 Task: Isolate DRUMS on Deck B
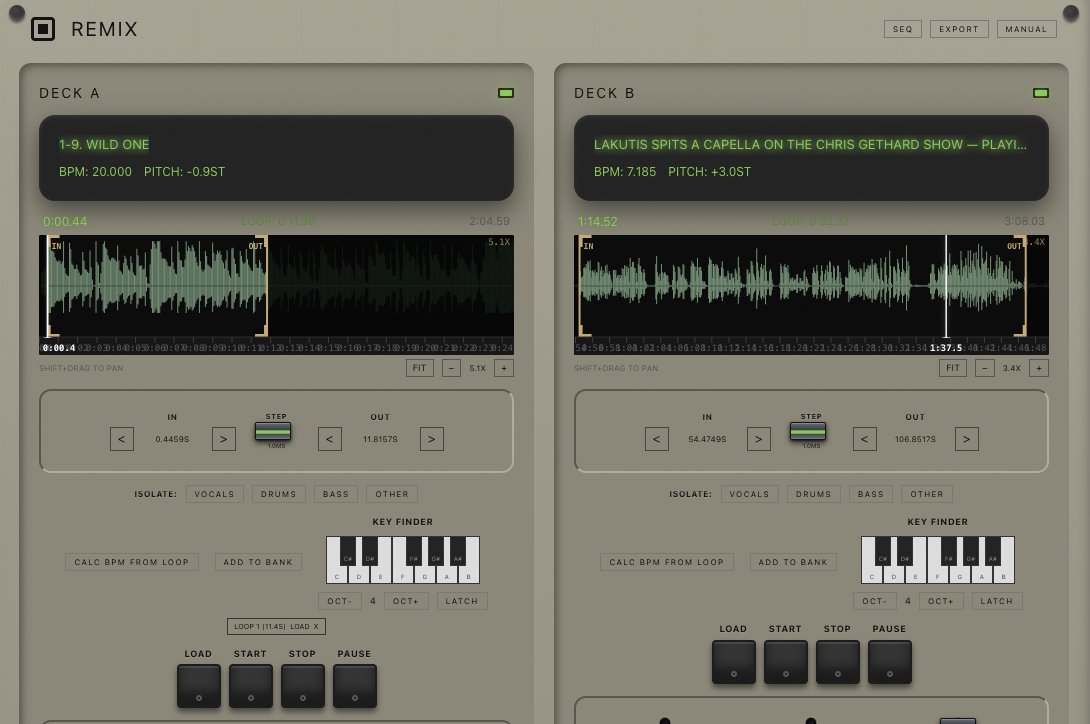tap(813, 494)
